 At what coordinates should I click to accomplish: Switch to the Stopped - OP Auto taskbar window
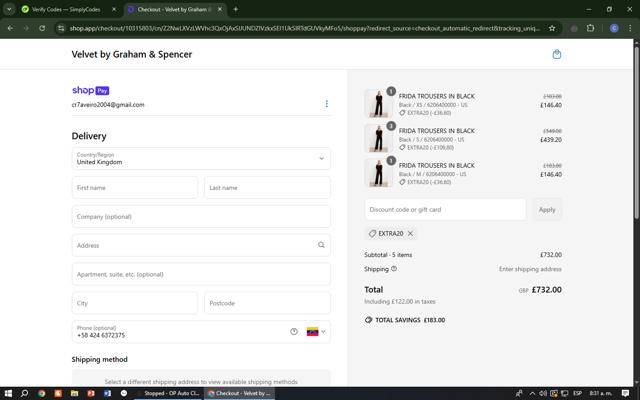[168, 393]
